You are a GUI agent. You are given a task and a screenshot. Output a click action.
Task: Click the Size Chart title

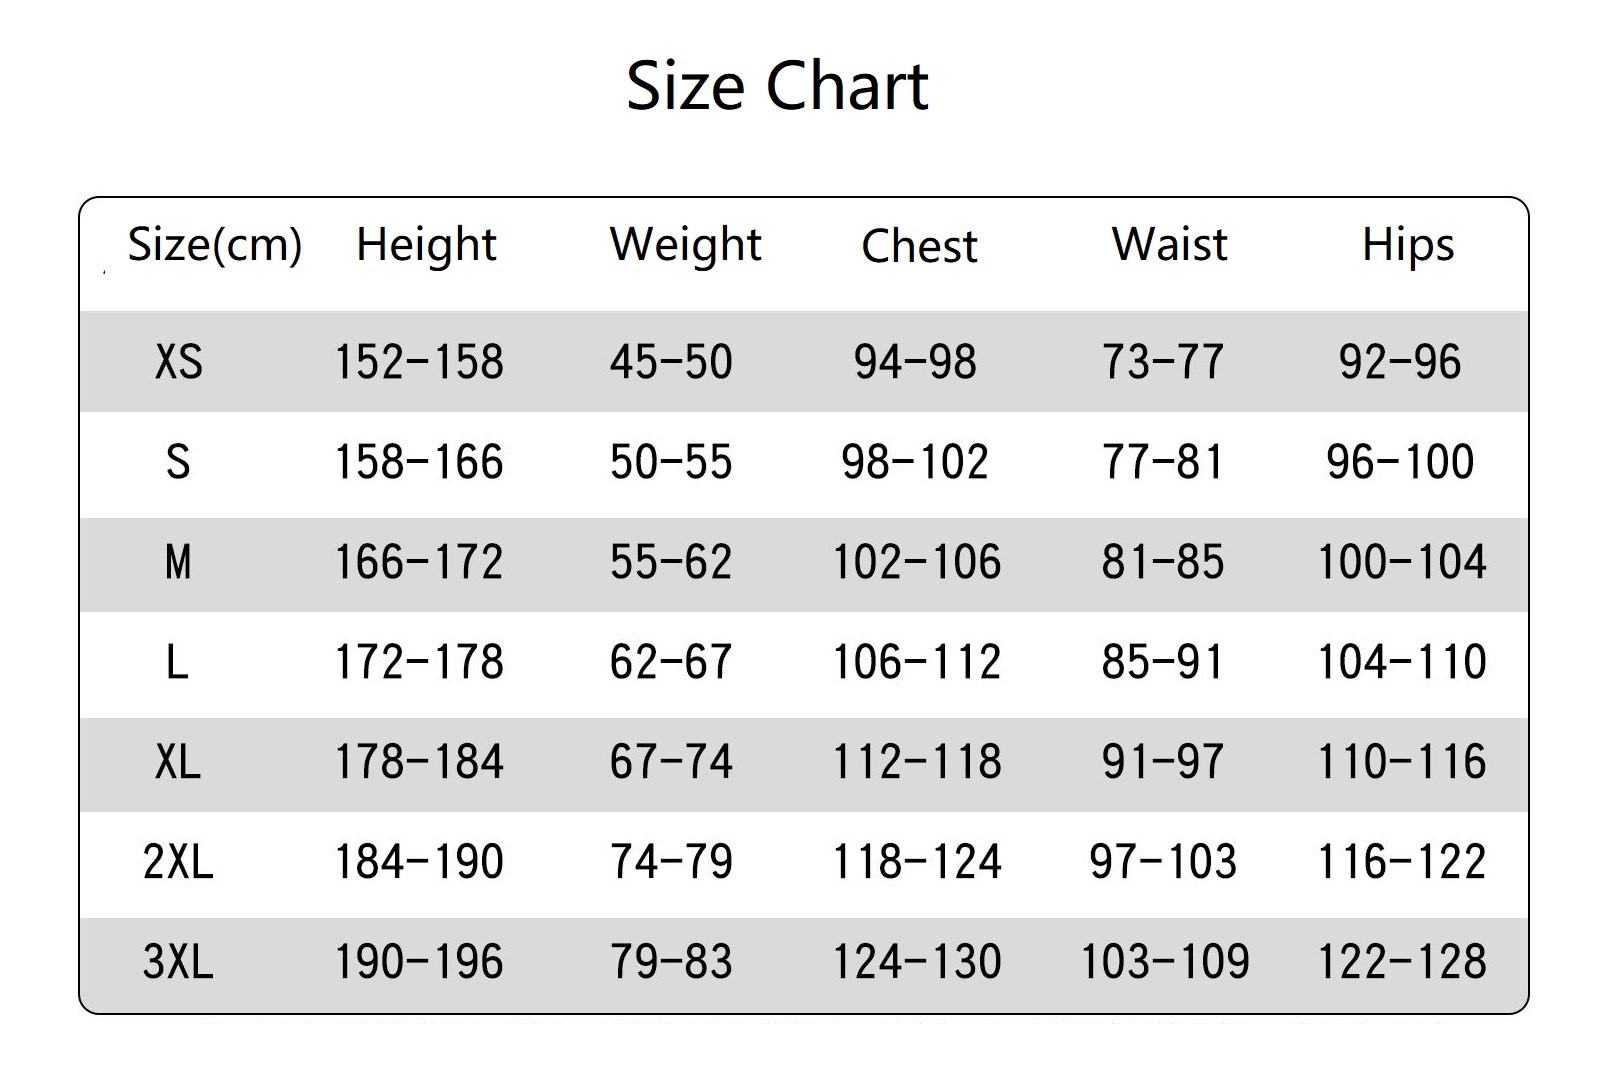[777, 86]
